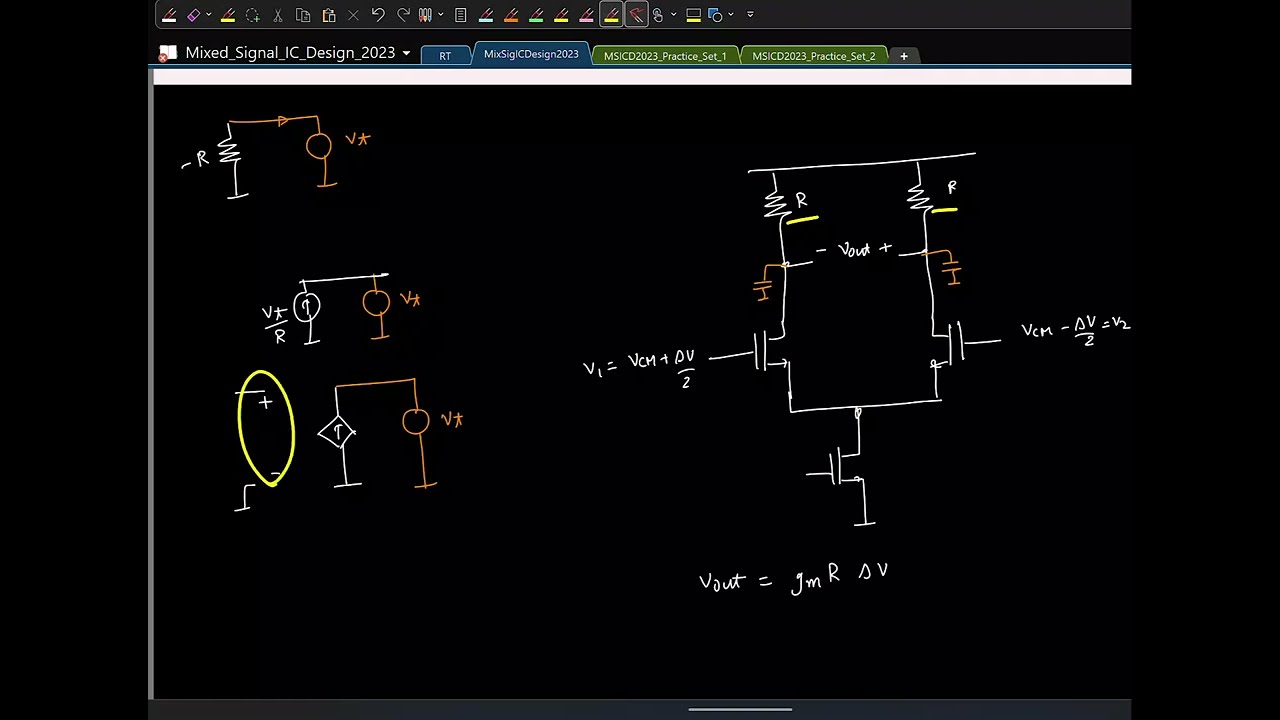
Task: Open MSICD2023_Practice_Set_2 tab
Action: [813, 56]
